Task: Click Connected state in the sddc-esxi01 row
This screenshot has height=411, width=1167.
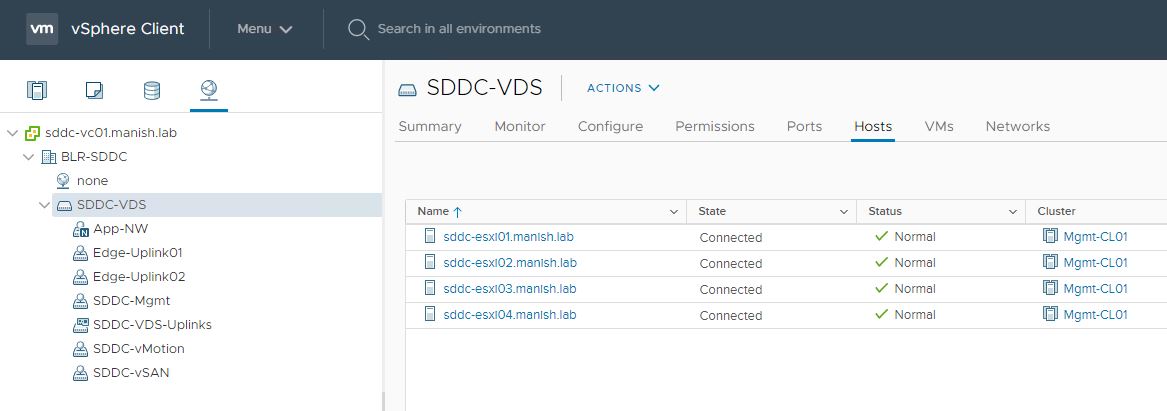Action: 731,238
